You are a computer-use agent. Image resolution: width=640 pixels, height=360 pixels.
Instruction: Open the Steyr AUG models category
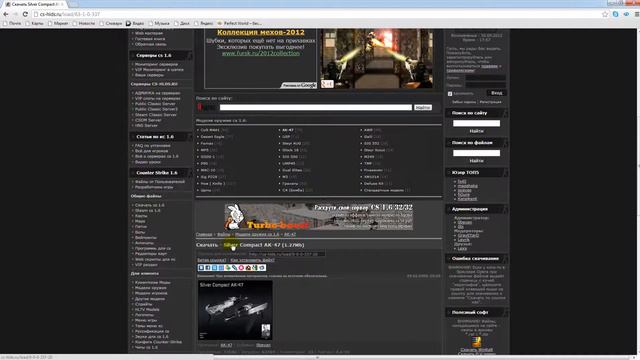pos(291,144)
